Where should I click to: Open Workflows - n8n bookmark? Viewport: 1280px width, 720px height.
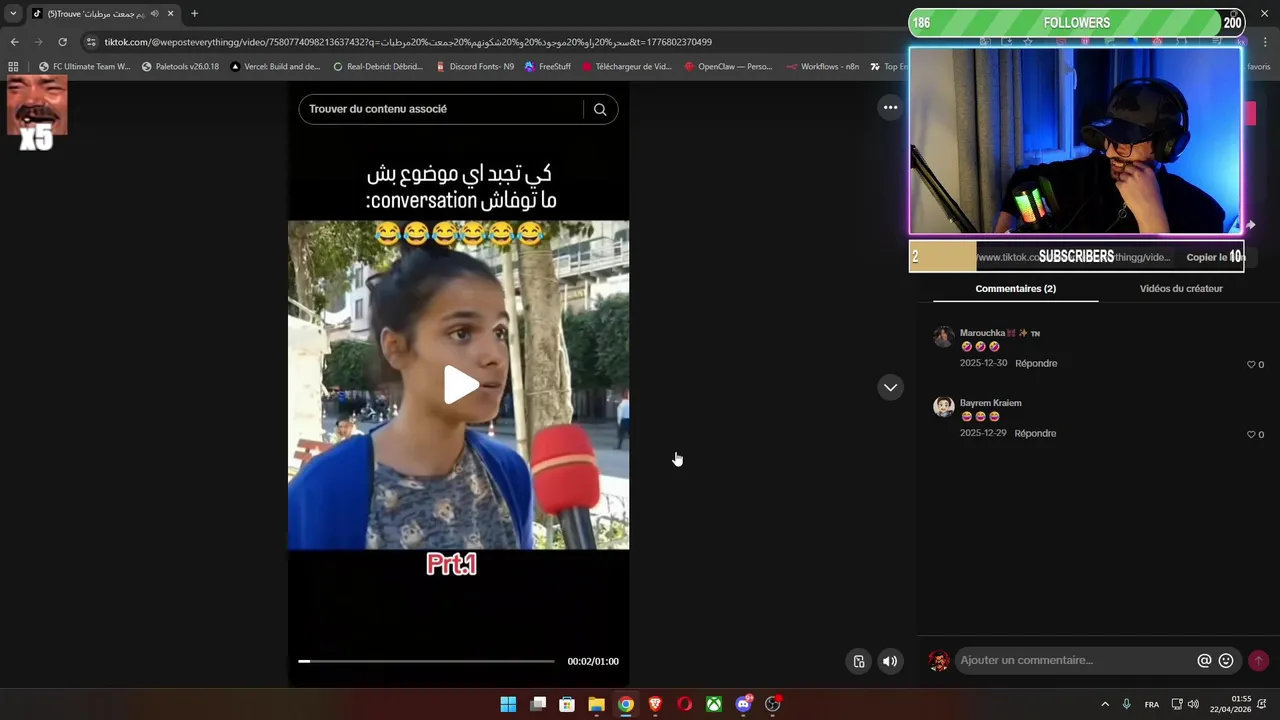click(x=822, y=67)
